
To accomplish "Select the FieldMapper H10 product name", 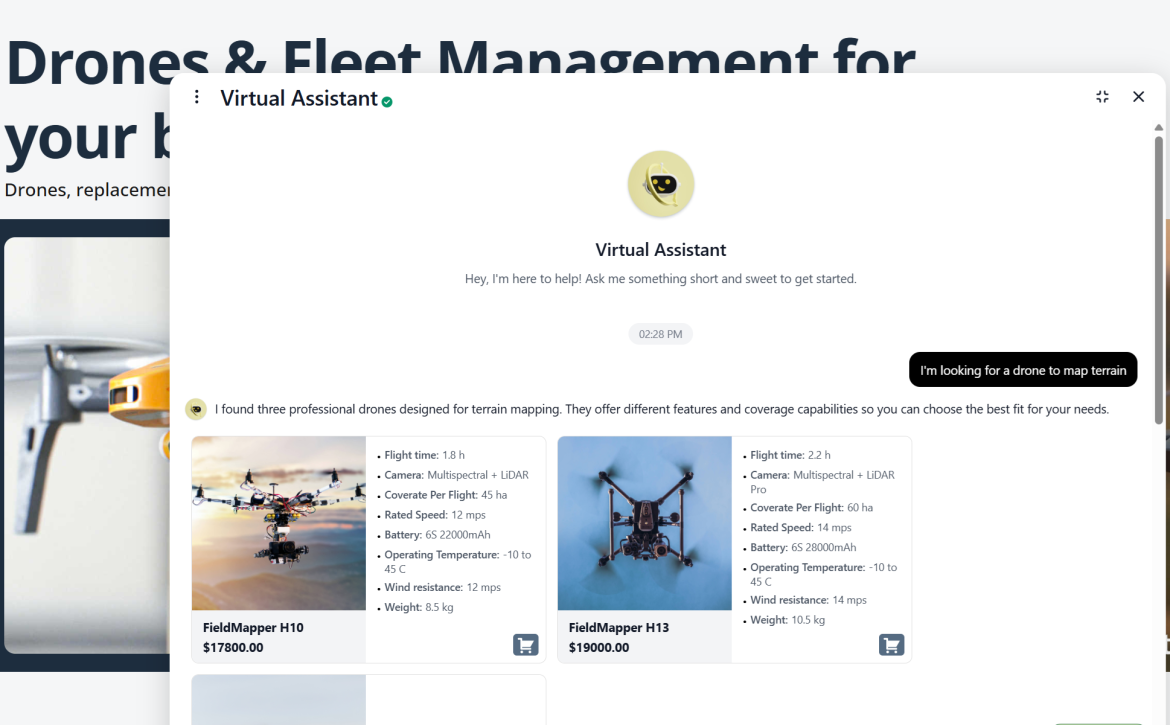I will (253, 627).
